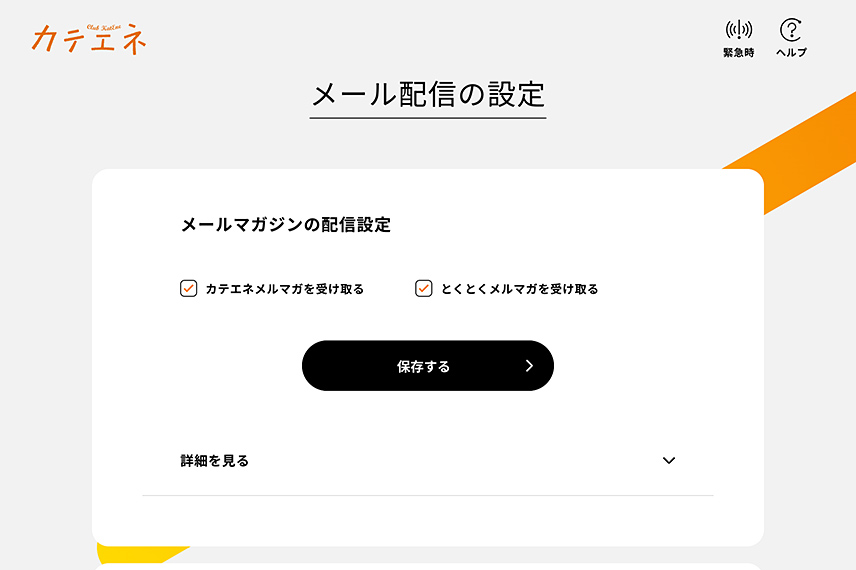The image size is (856, 570).
Task: Click the 緊急時 text label
Action: pyautogui.click(x=739, y=53)
